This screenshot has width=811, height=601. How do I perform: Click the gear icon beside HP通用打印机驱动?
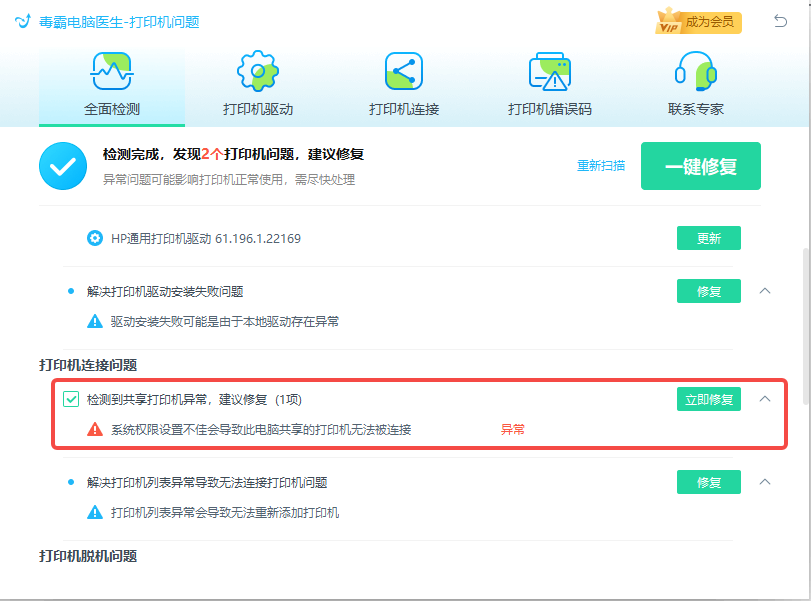[x=95, y=238]
